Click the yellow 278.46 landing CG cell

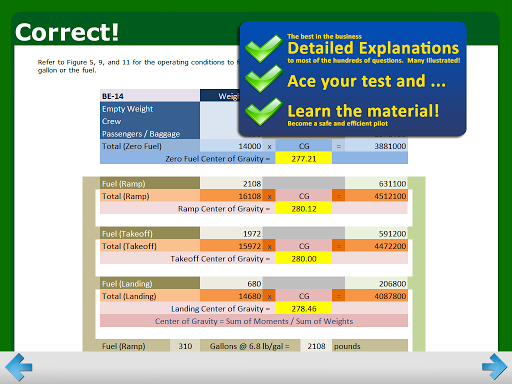click(x=304, y=309)
